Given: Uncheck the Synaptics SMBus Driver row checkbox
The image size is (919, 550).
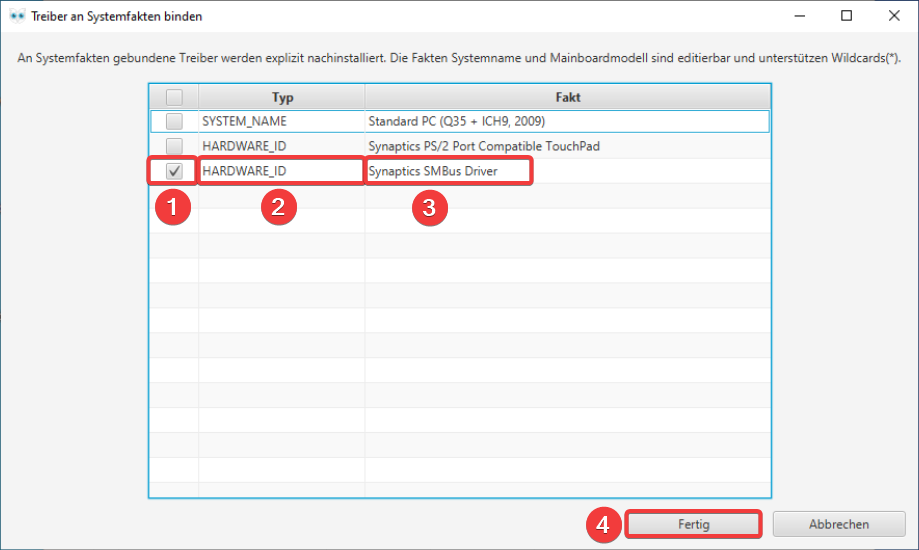Looking at the screenshot, I should (174, 171).
